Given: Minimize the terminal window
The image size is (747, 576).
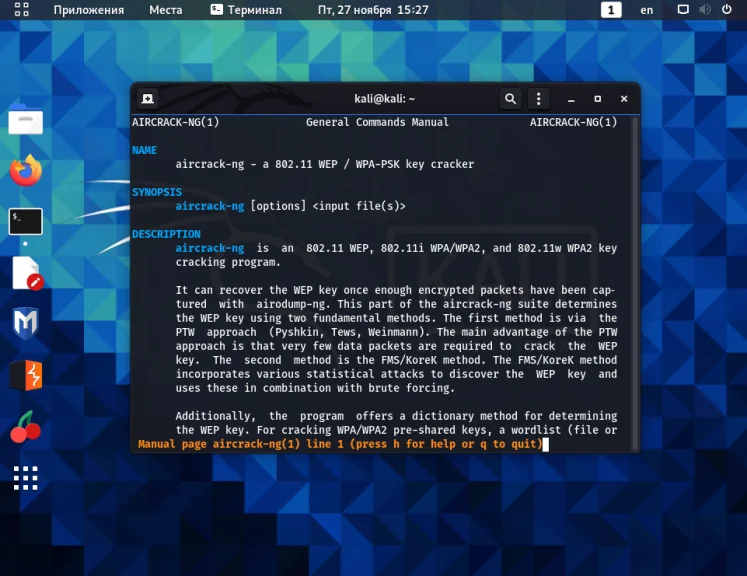Looking at the screenshot, I should 571,99.
